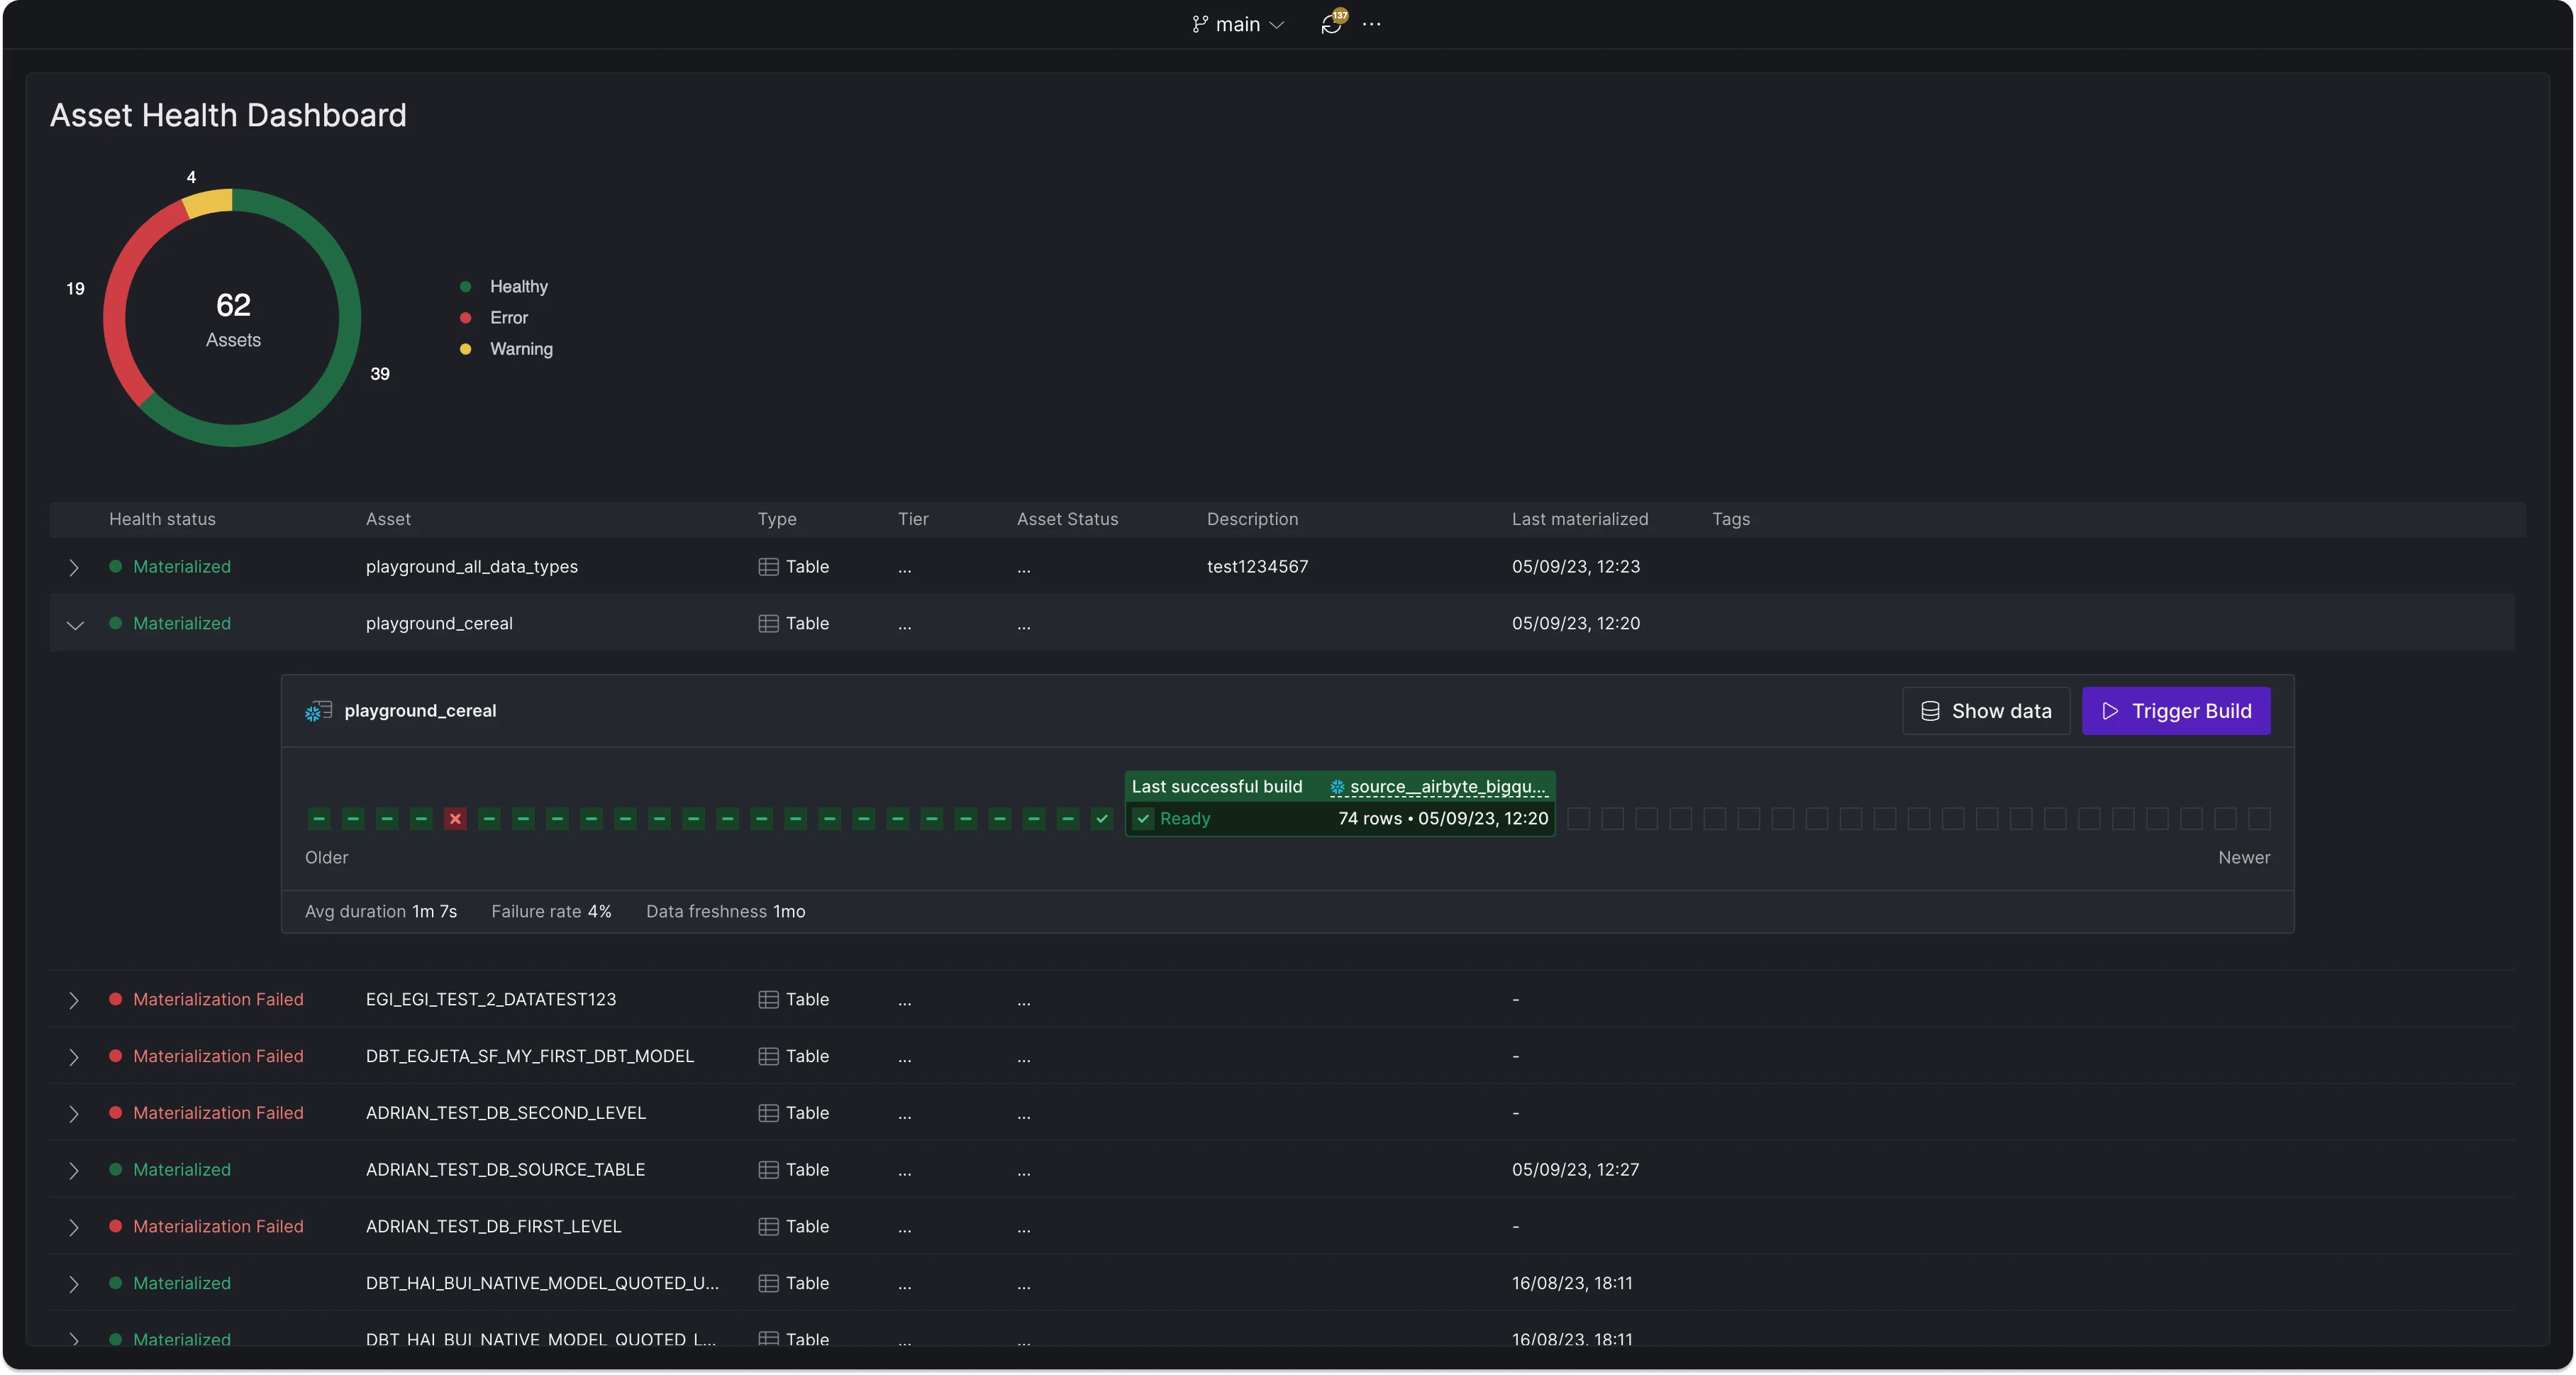Expand the ADRIAN_TEST_DB_SECOND_LEVEL row

[x=74, y=1114]
